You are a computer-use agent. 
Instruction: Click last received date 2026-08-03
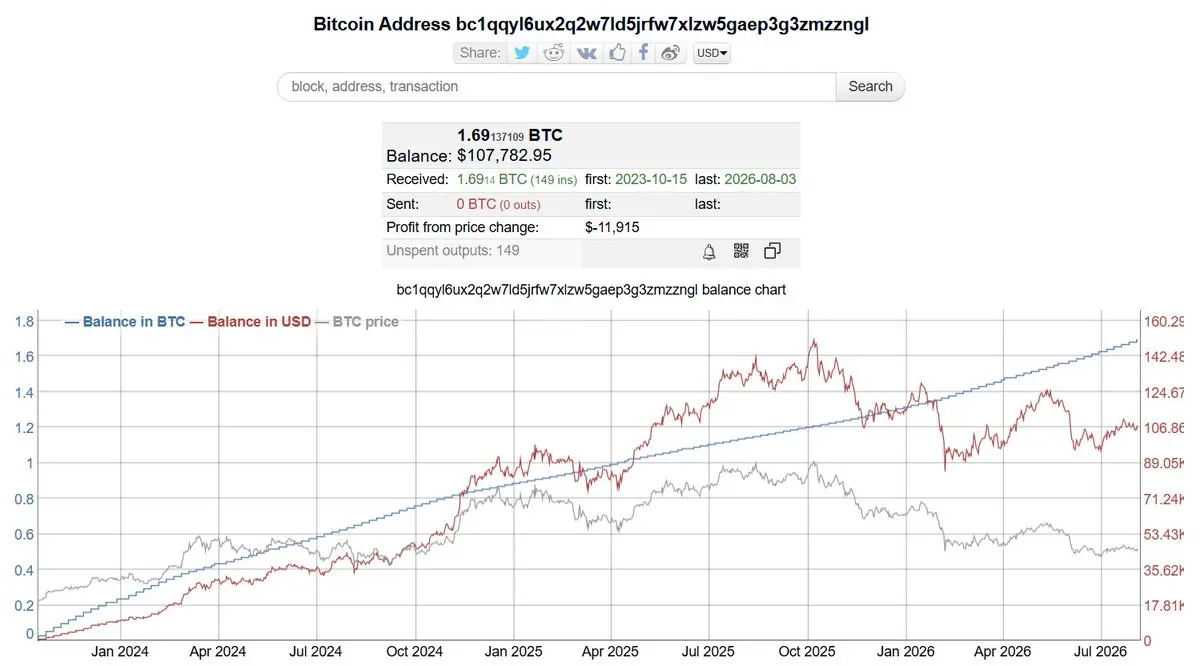coord(761,179)
